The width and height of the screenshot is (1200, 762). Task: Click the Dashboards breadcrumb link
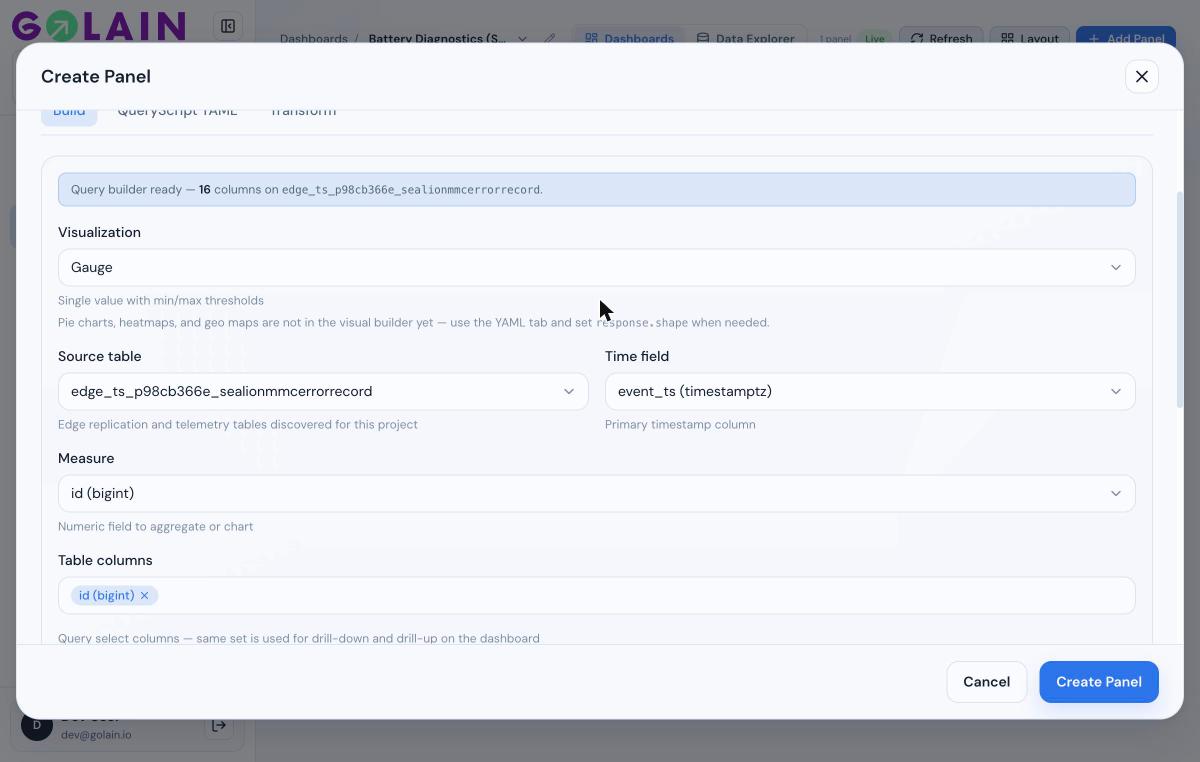pyautogui.click(x=314, y=39)
